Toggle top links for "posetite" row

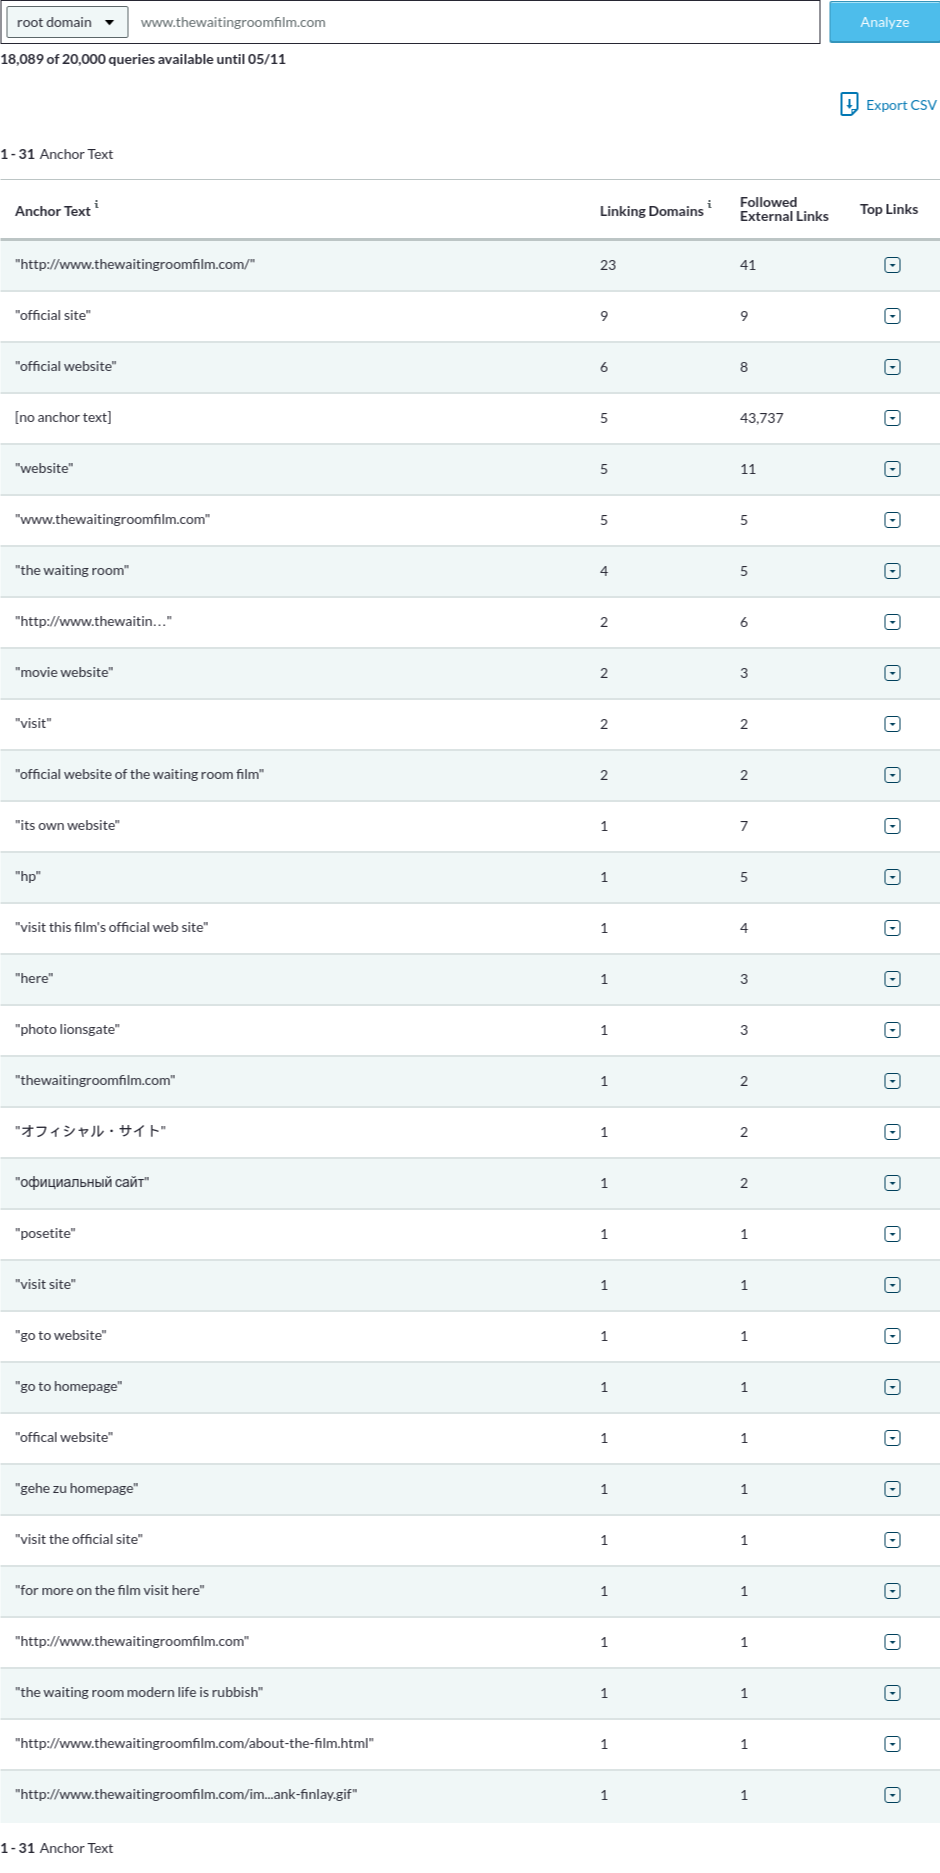coord(892,1234)
